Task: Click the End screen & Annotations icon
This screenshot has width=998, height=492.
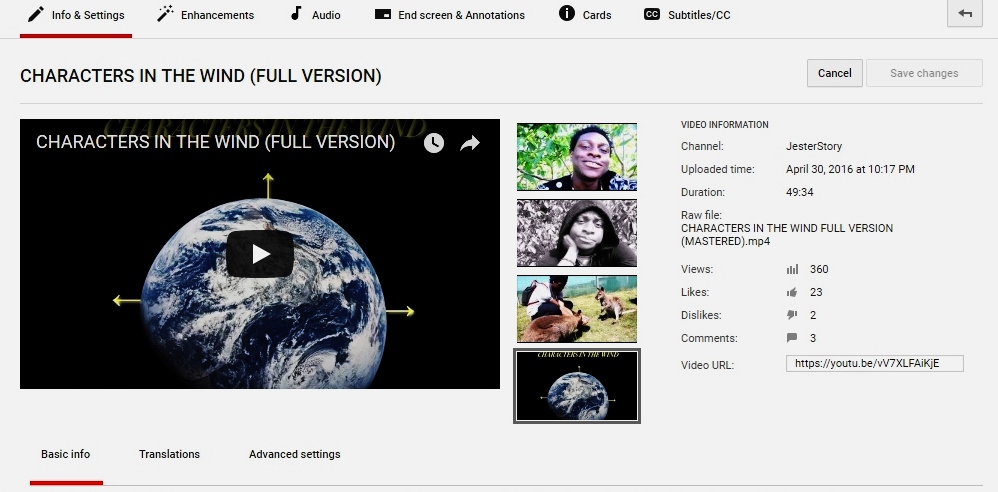Action: point(383,14)
